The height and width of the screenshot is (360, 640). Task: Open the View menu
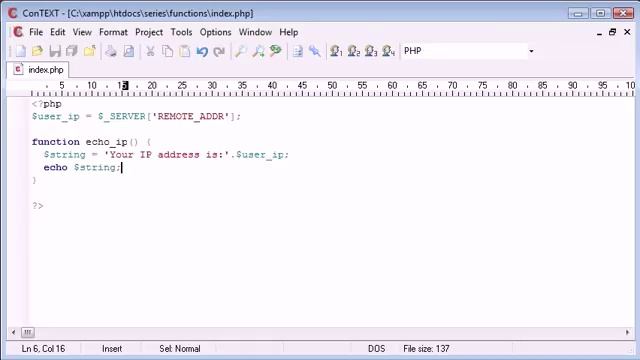point(82,32)
